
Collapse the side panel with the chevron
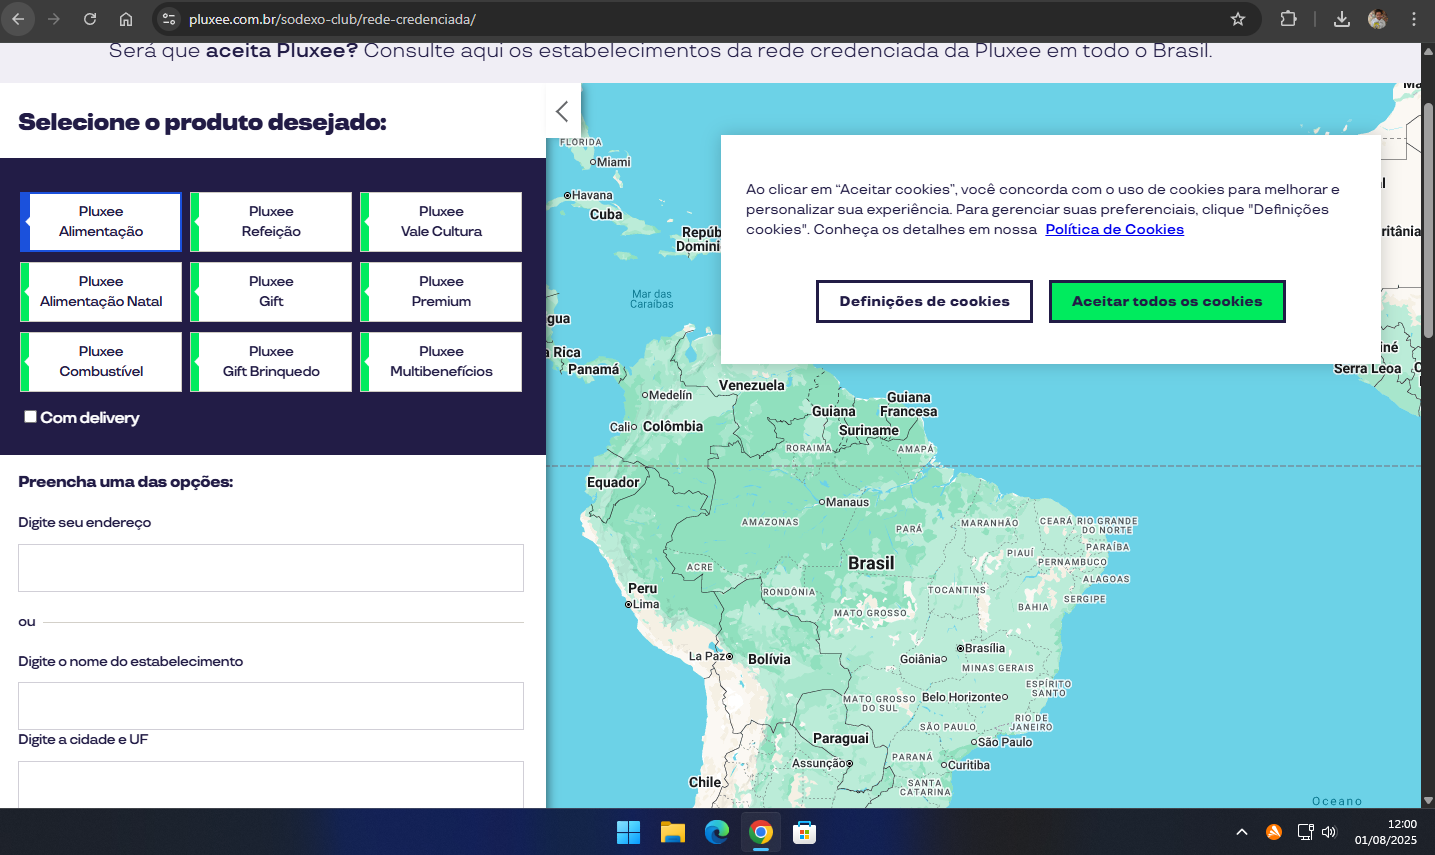click(x=562, y=111)
